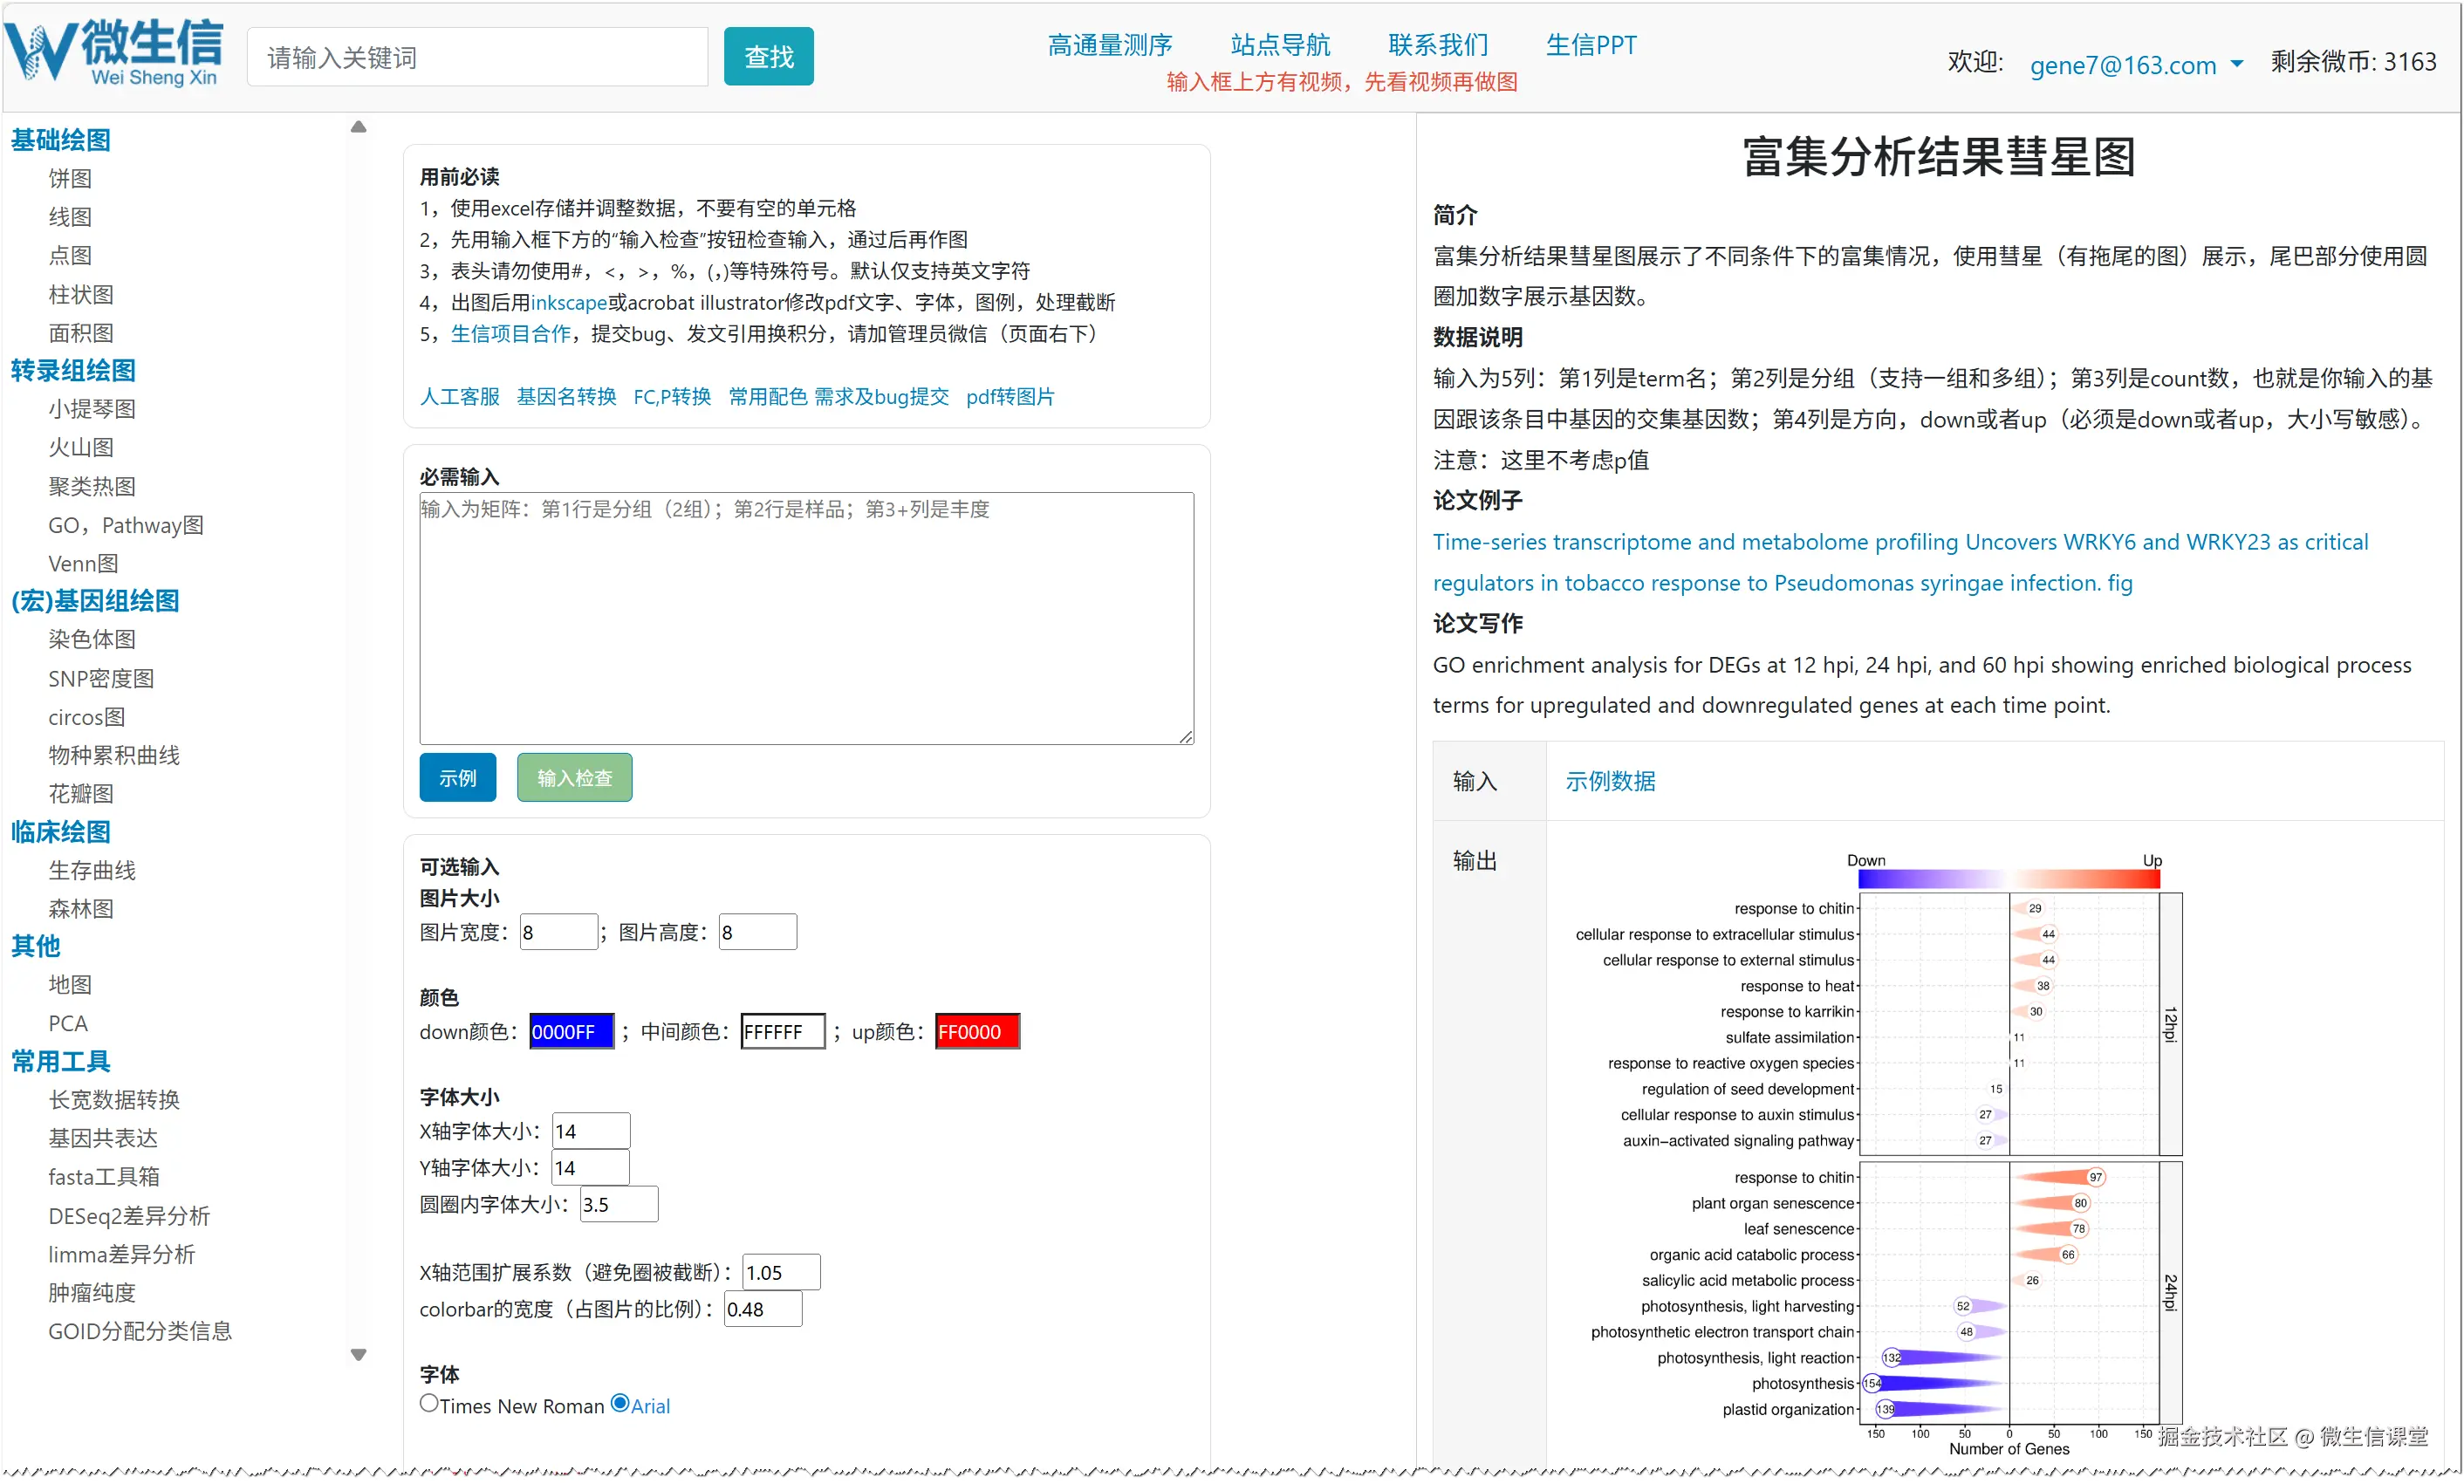Click the up color FF0000 swatch
Viewport: 2464px width, 1484px height.
(x=977, y=1032)
